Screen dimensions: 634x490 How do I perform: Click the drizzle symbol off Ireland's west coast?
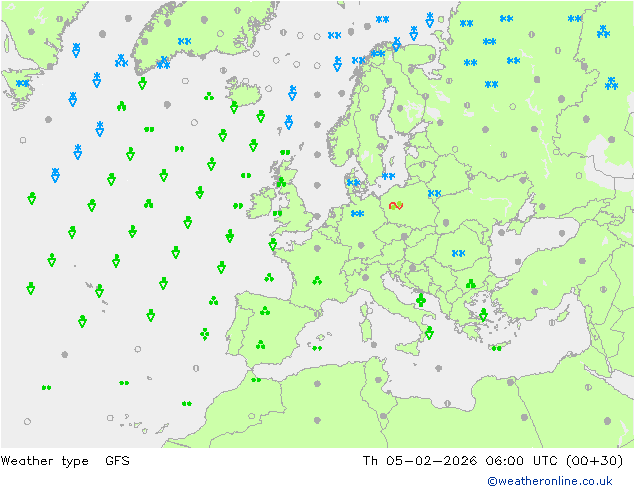click(238, 206)
